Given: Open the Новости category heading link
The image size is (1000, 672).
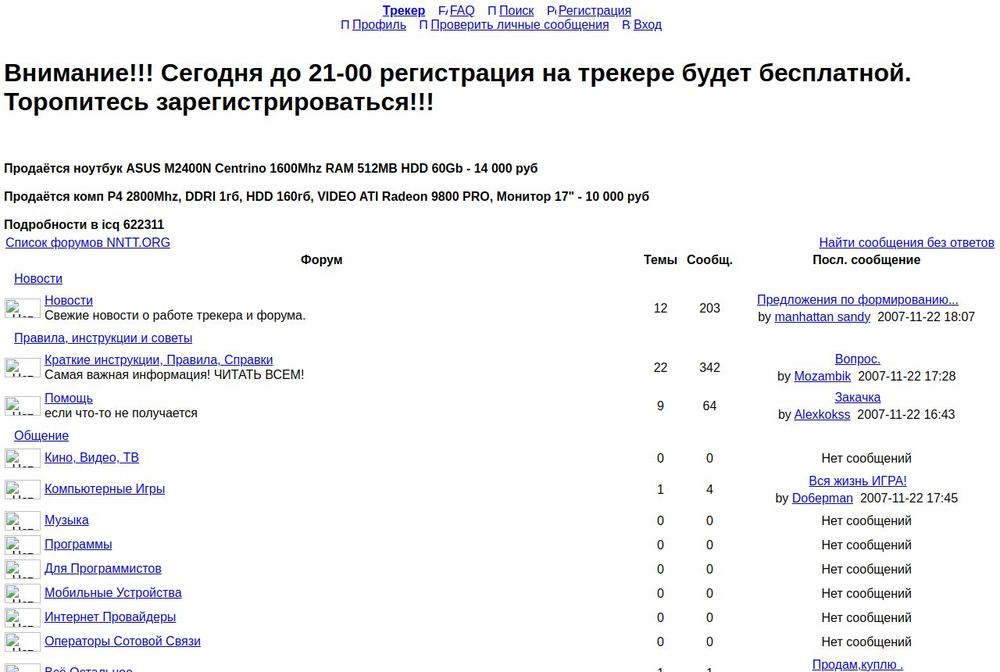Looking at the screenshot, I should 38,279.
